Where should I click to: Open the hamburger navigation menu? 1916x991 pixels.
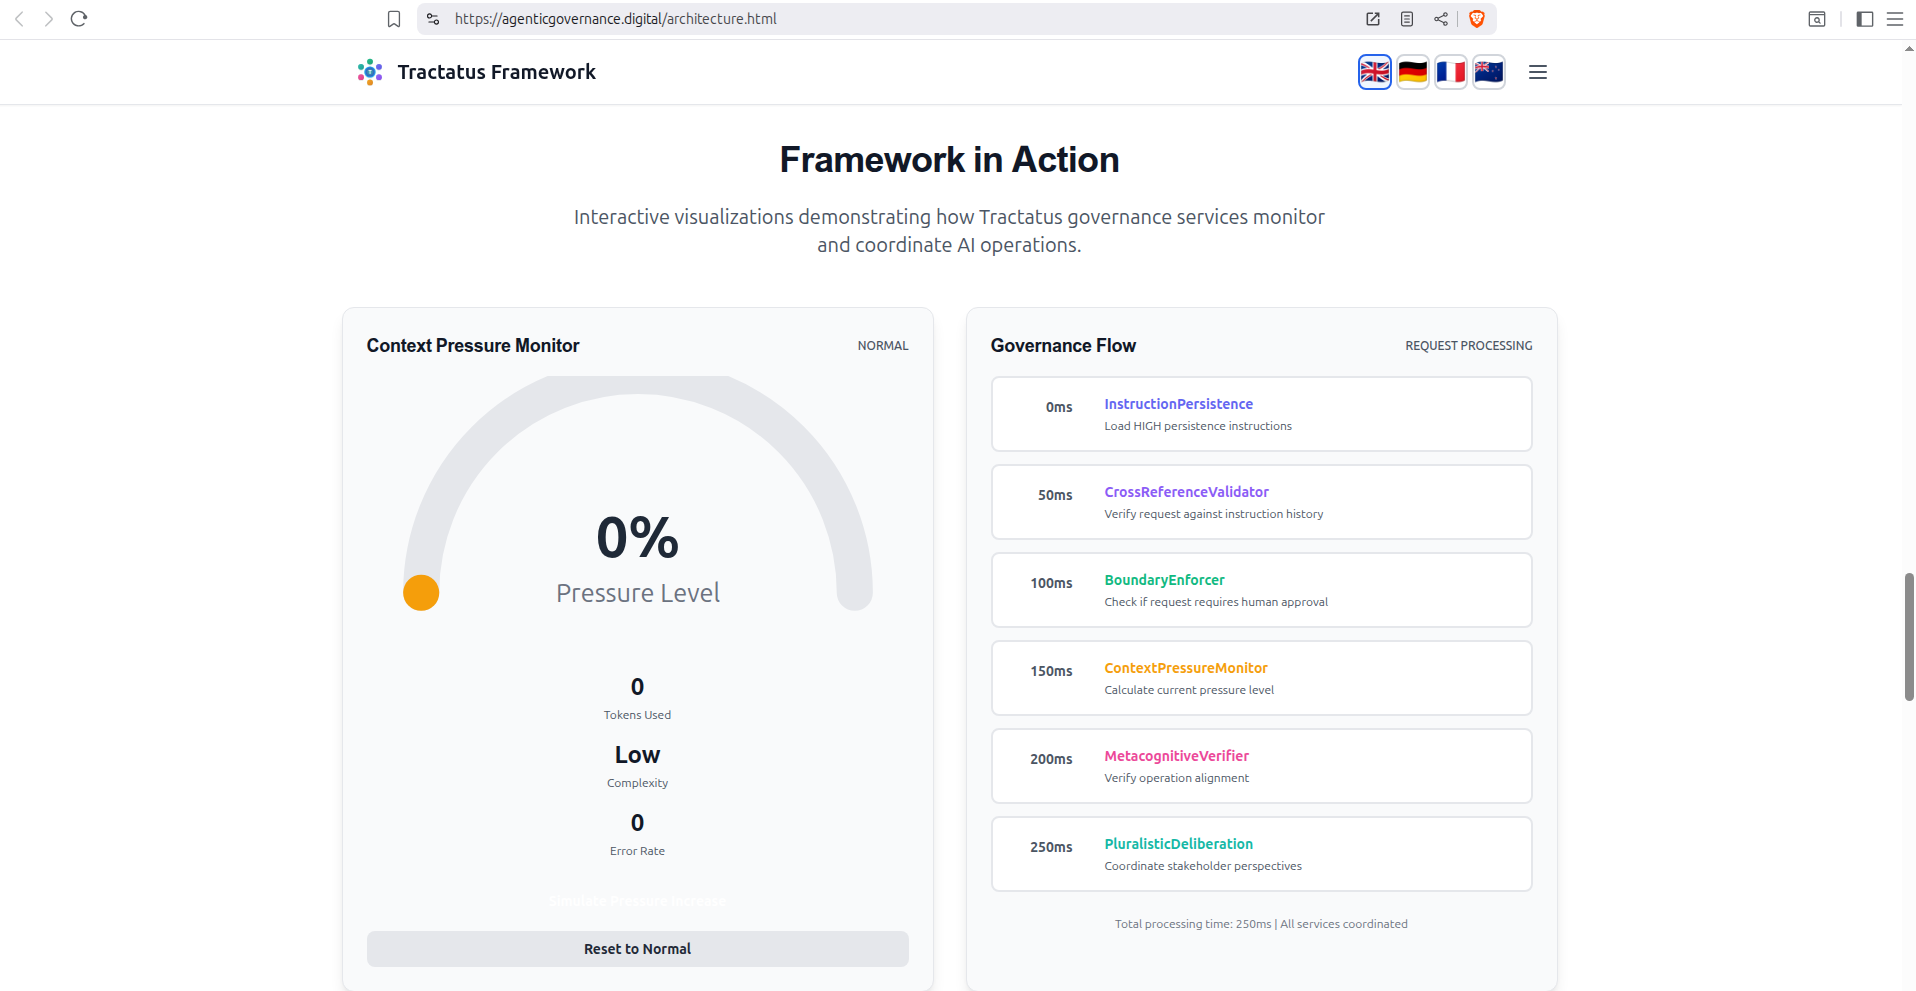pyautogui.click(x=1537, y=72)
